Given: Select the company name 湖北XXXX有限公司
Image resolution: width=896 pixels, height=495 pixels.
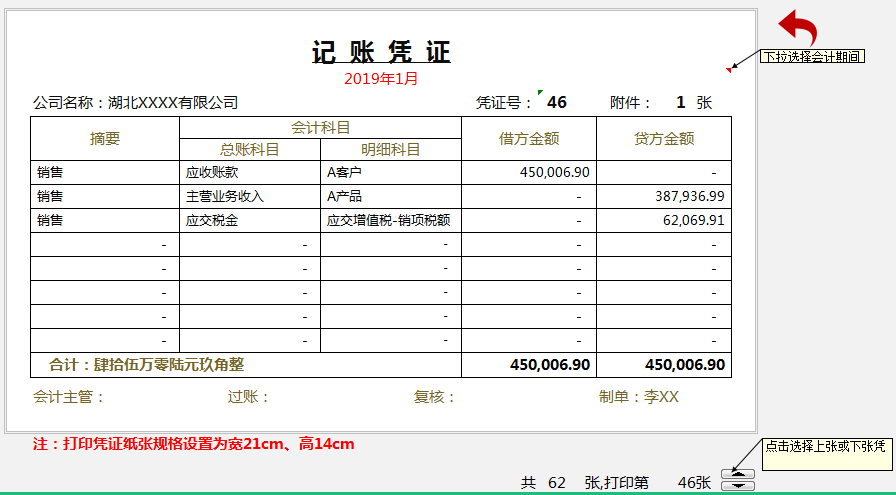Looking at the screenshot, I should coord(173,103).
